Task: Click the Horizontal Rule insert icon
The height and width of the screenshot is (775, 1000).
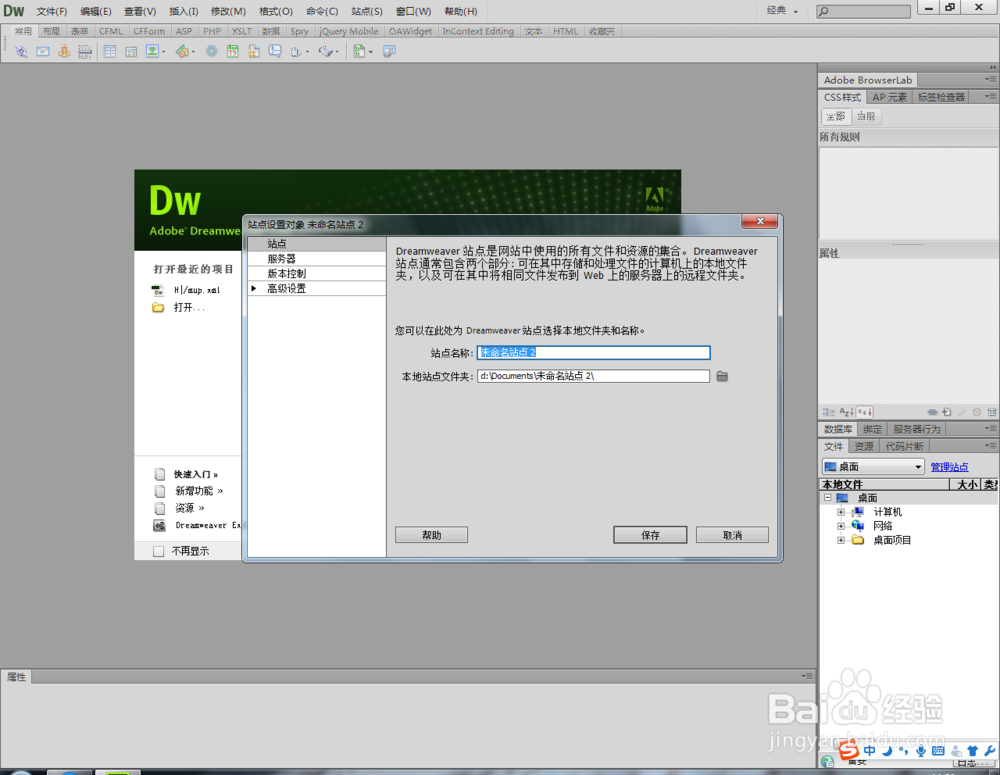Action: [x=85, y=52]
